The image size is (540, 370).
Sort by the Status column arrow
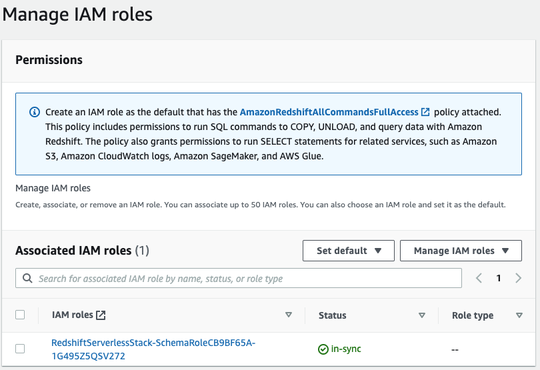[x=422, y=315]
